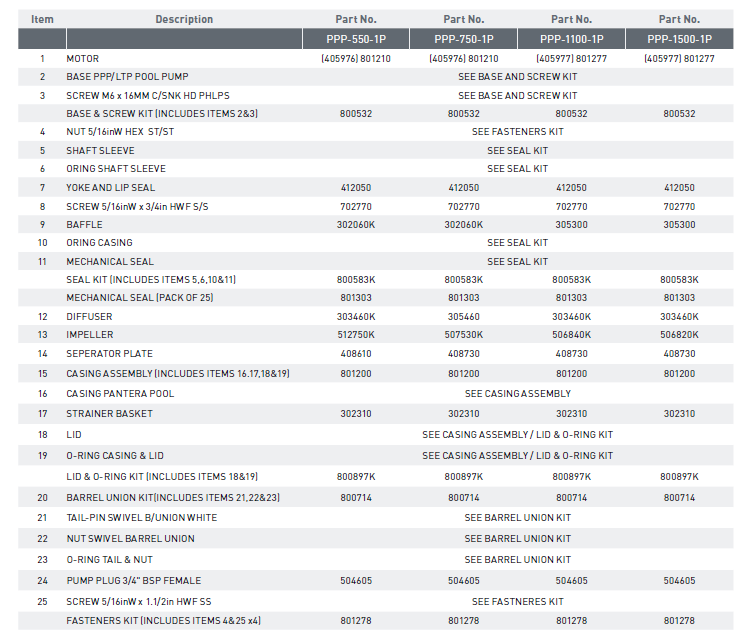744x633 pixels.
Task: Select the MOTOR description cell
Action: (83, 59)
